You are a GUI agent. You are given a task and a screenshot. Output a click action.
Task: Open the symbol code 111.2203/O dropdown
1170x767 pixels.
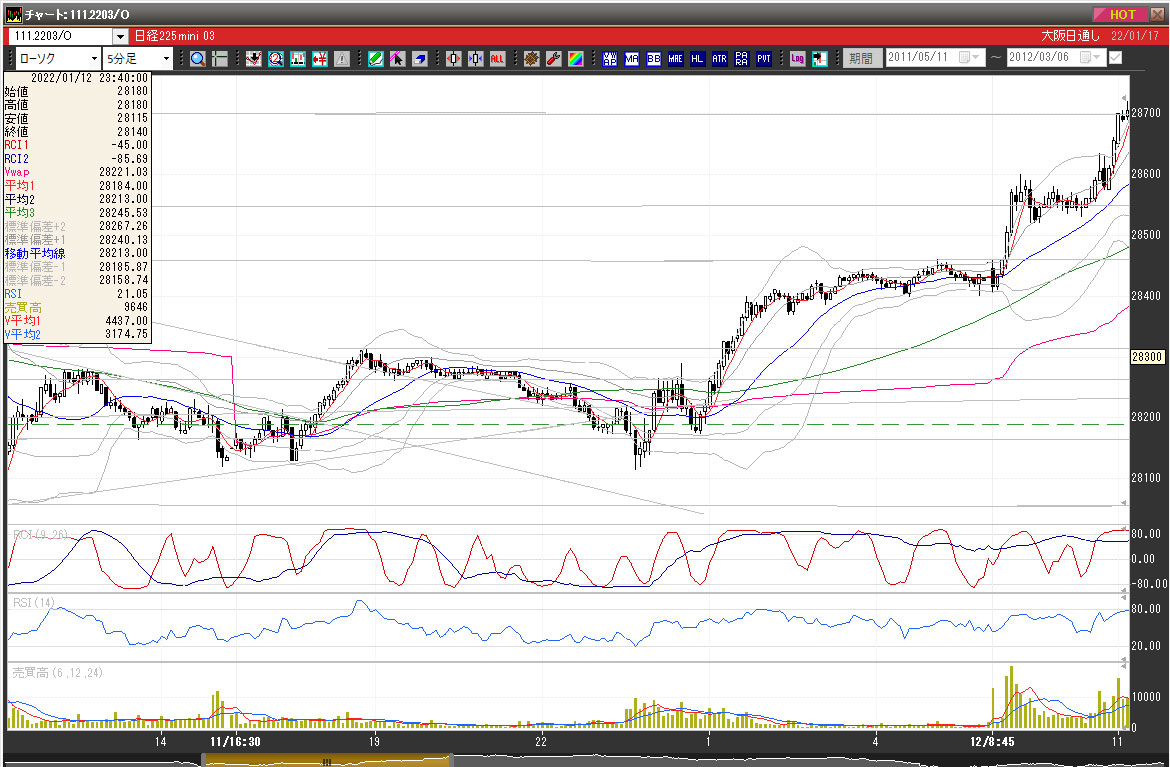[x=120, y=36]
